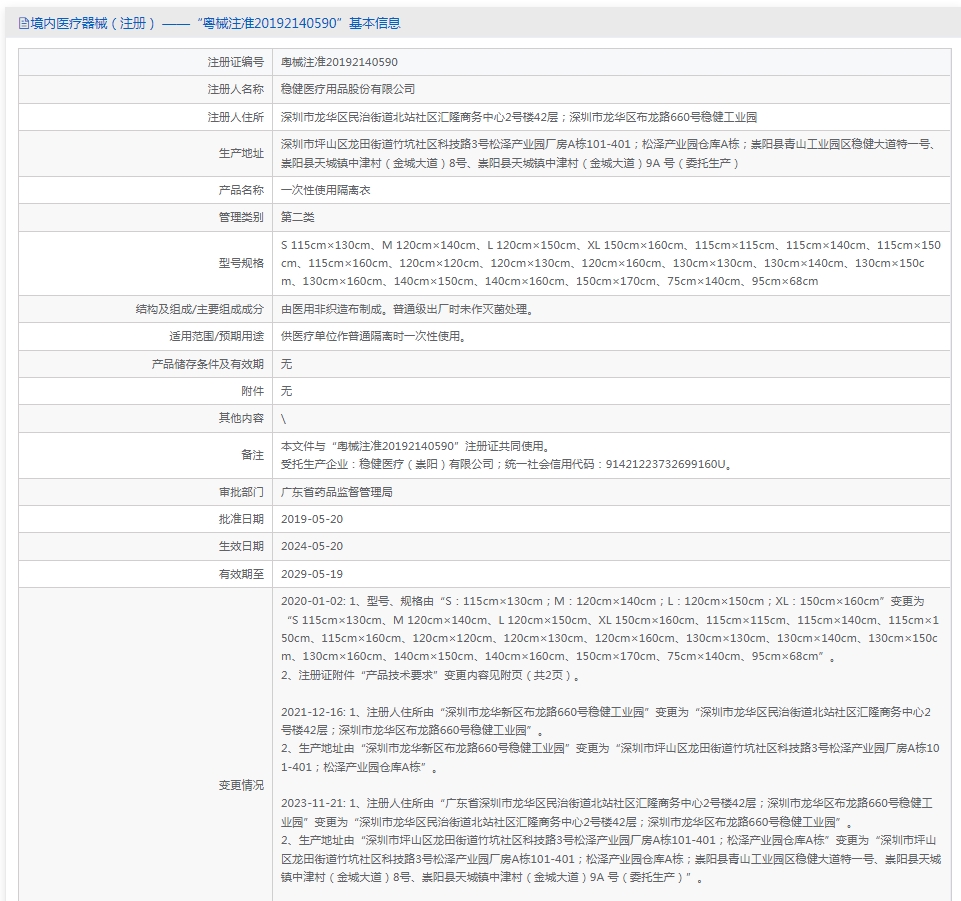Select expiry date 2029-05-19

coord(312,574)
